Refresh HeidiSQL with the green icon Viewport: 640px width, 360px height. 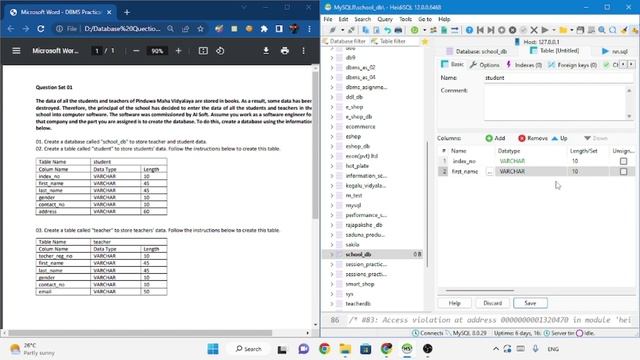click(x=415, y=30)
